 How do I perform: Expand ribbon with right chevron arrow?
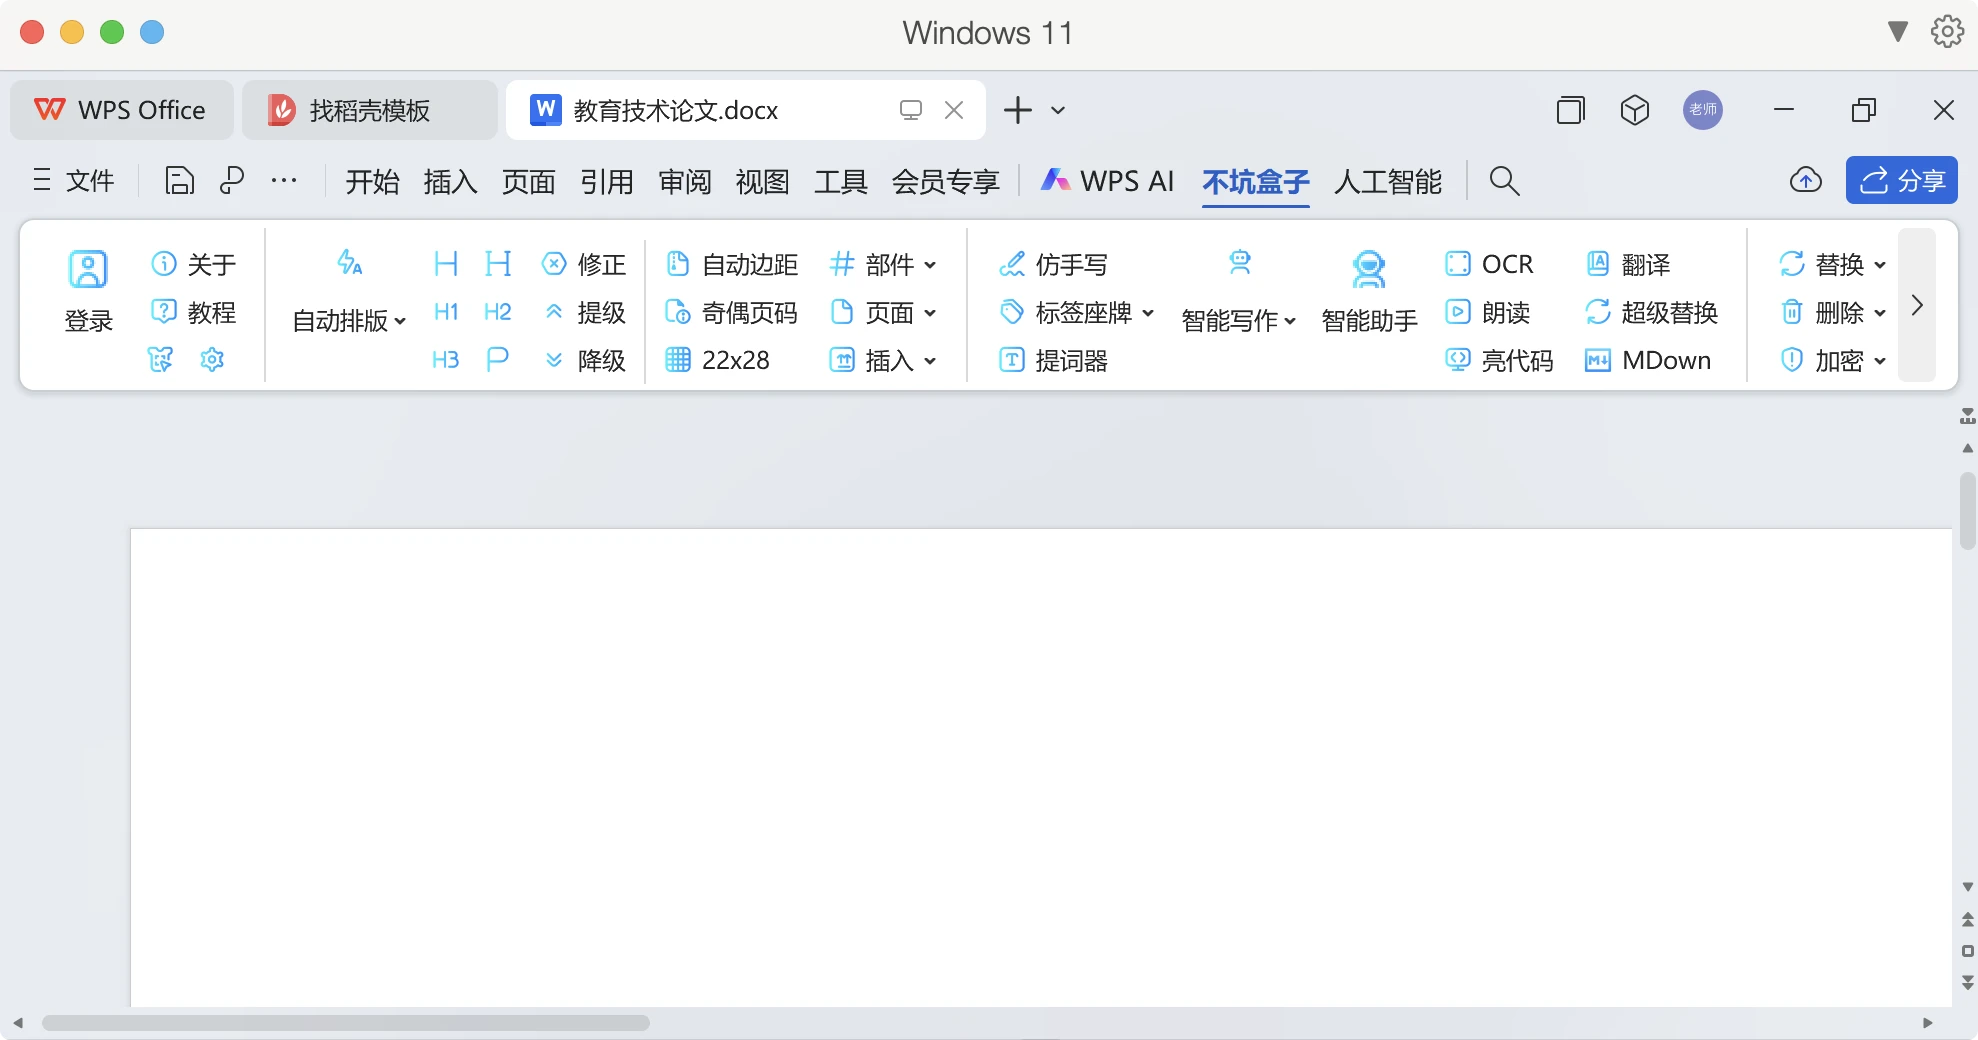(1917, 306)
